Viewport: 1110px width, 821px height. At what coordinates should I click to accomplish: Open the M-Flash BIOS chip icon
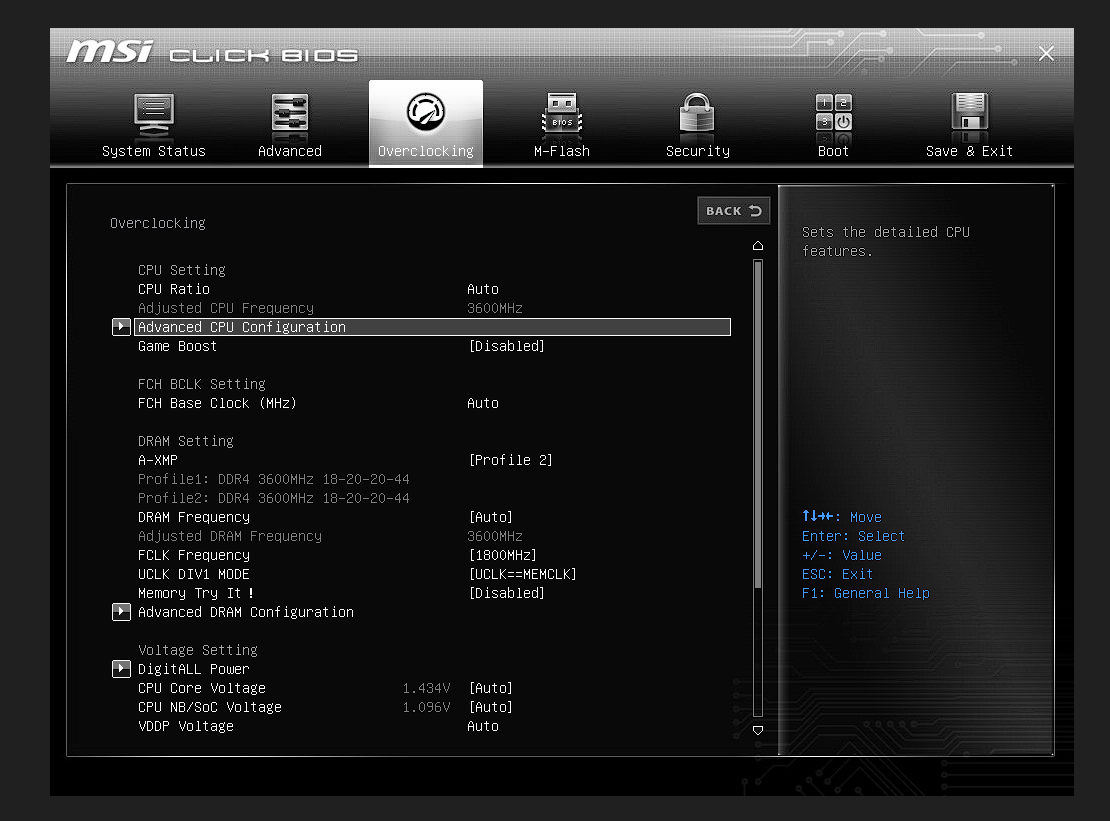561,114
